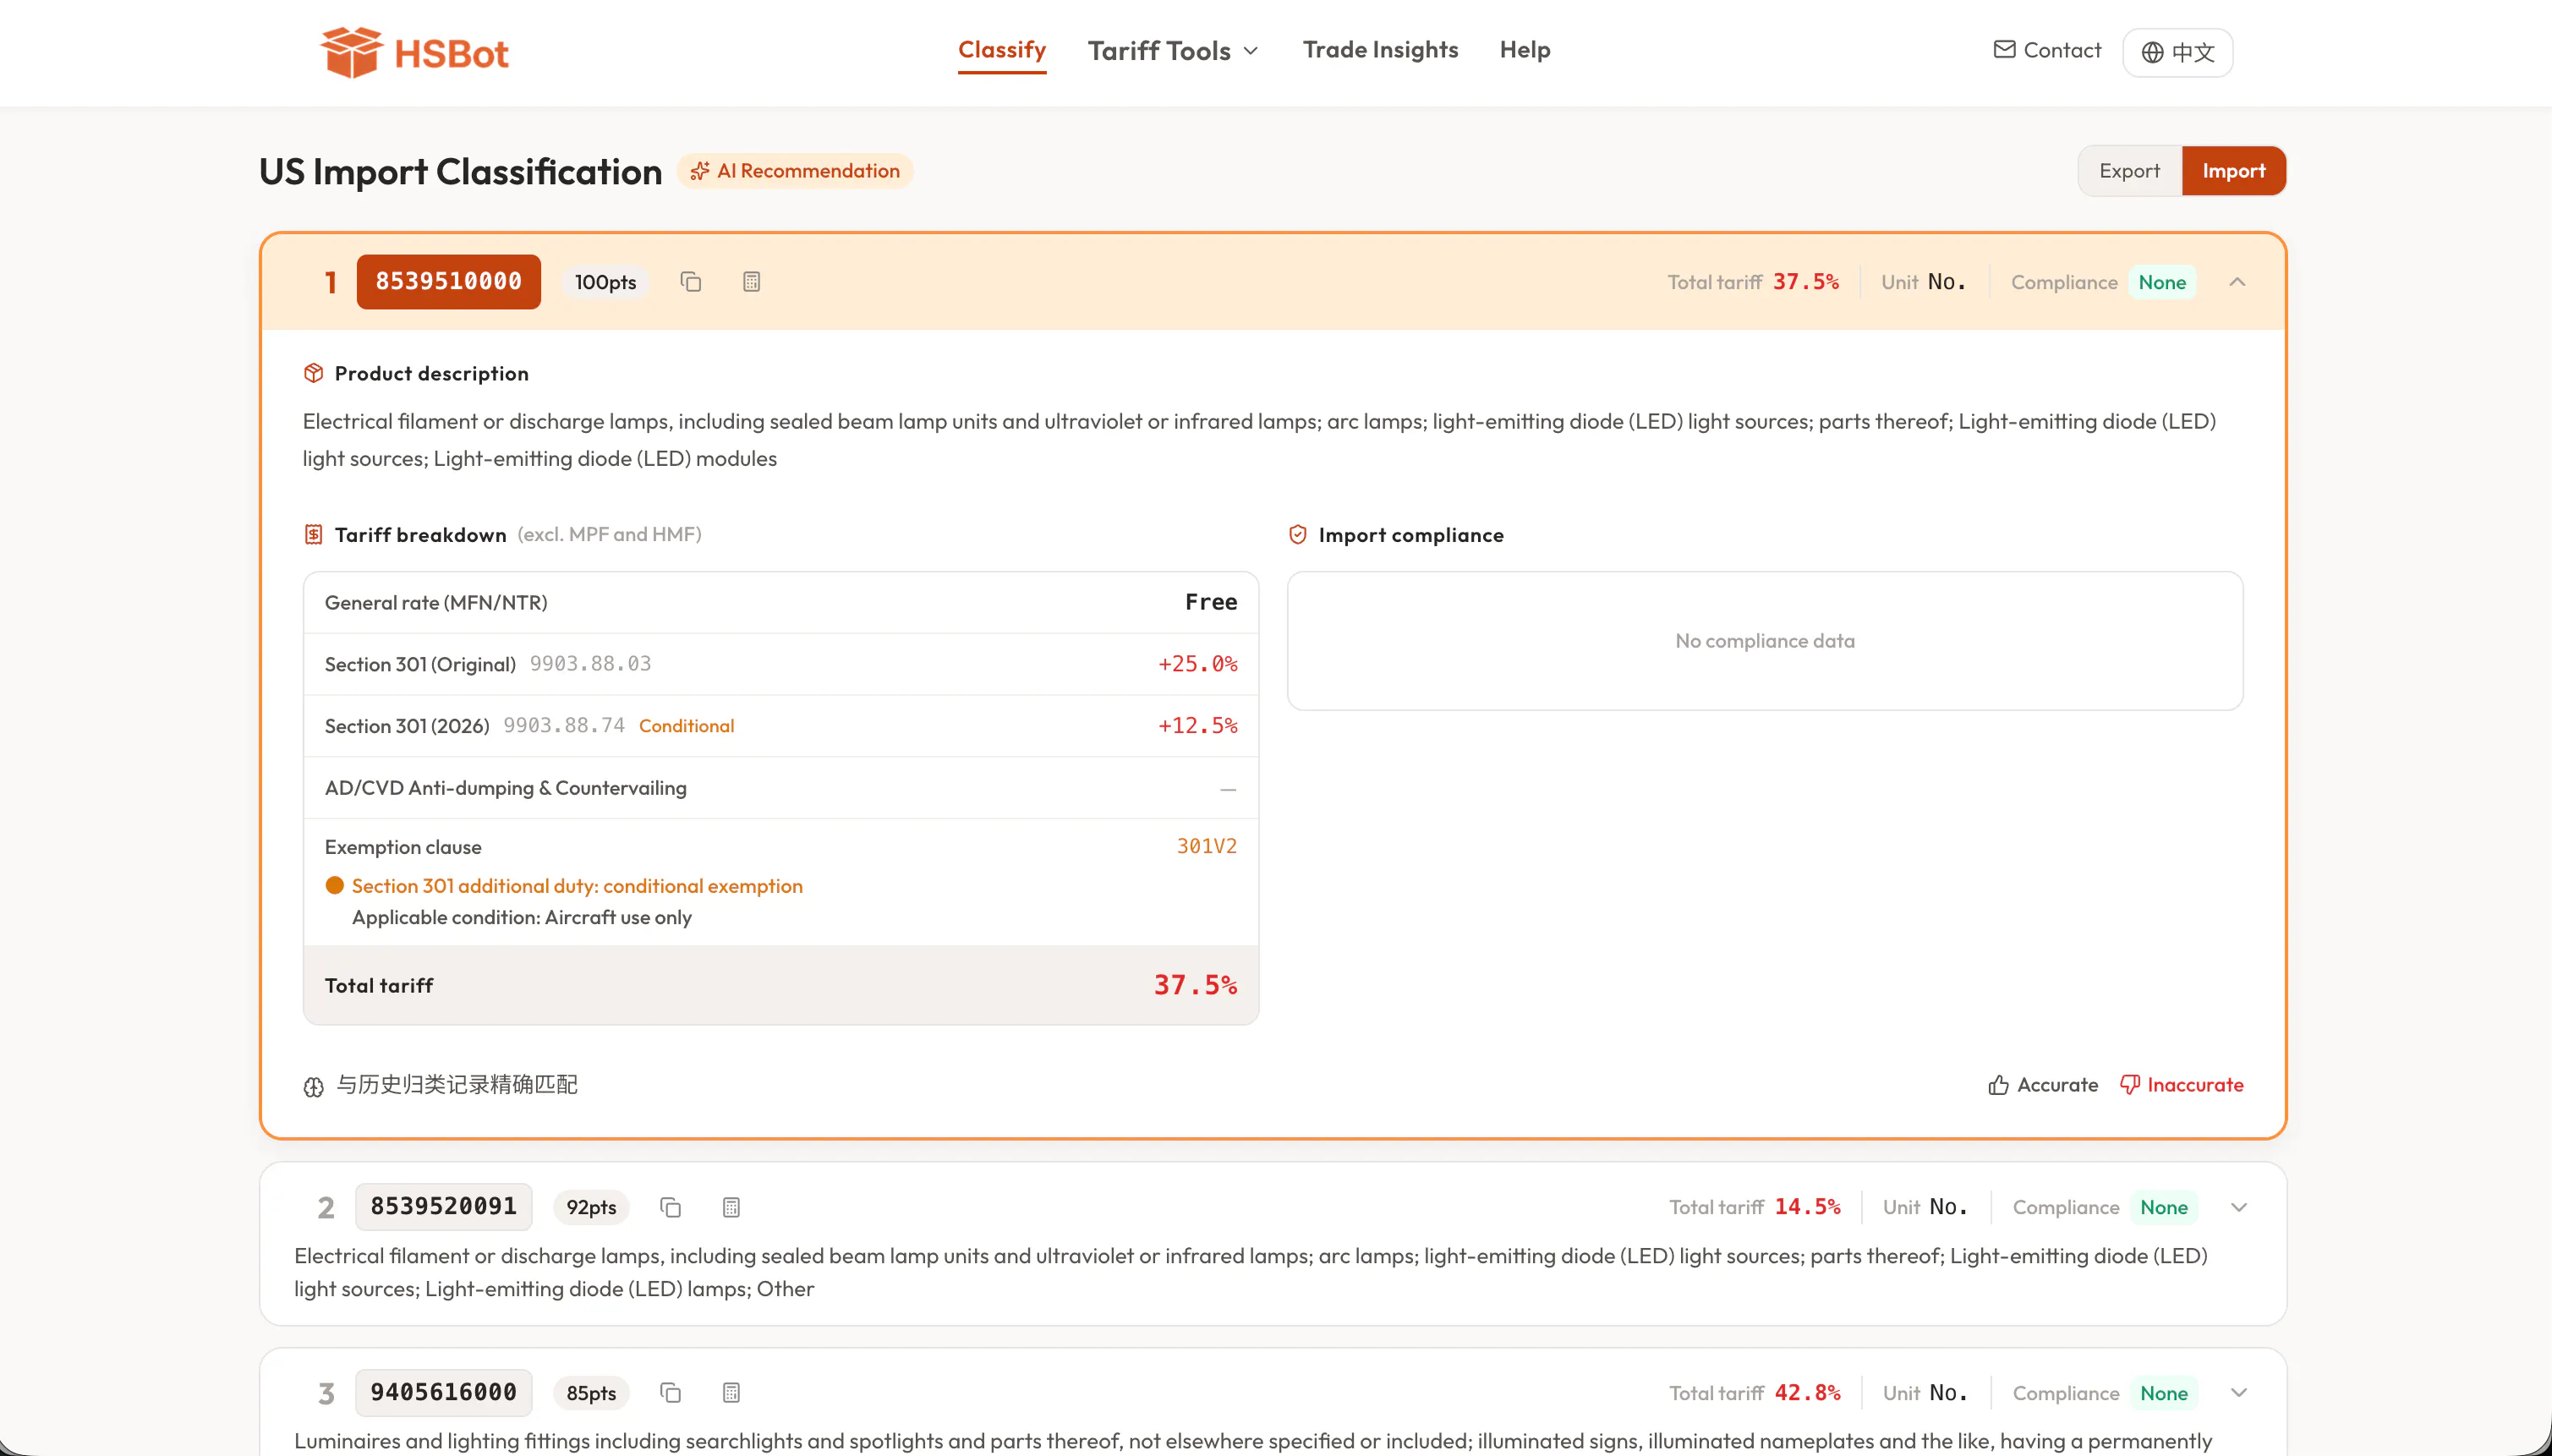Open tariff calculator for 8539510000
The width and height of the screenshot is (2552, 1456).
pyautogui.click(x=752, y=282)
